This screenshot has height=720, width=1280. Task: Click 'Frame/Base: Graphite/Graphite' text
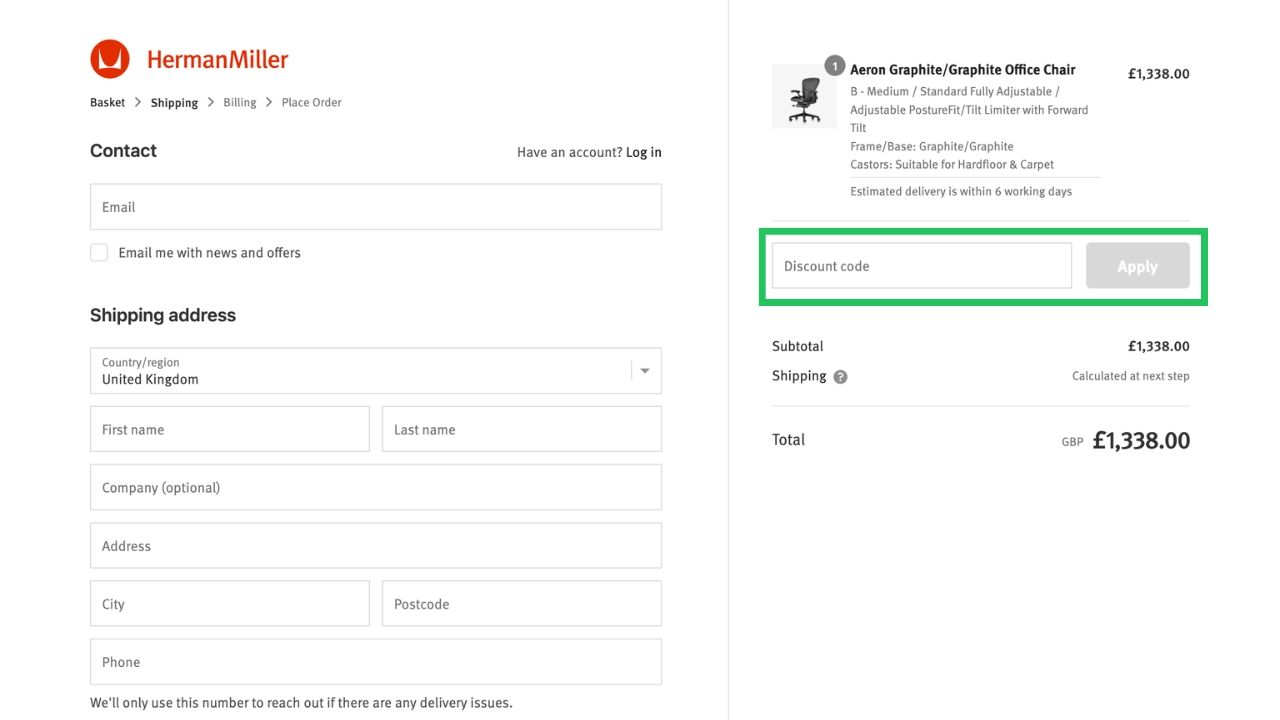point(932,146)
